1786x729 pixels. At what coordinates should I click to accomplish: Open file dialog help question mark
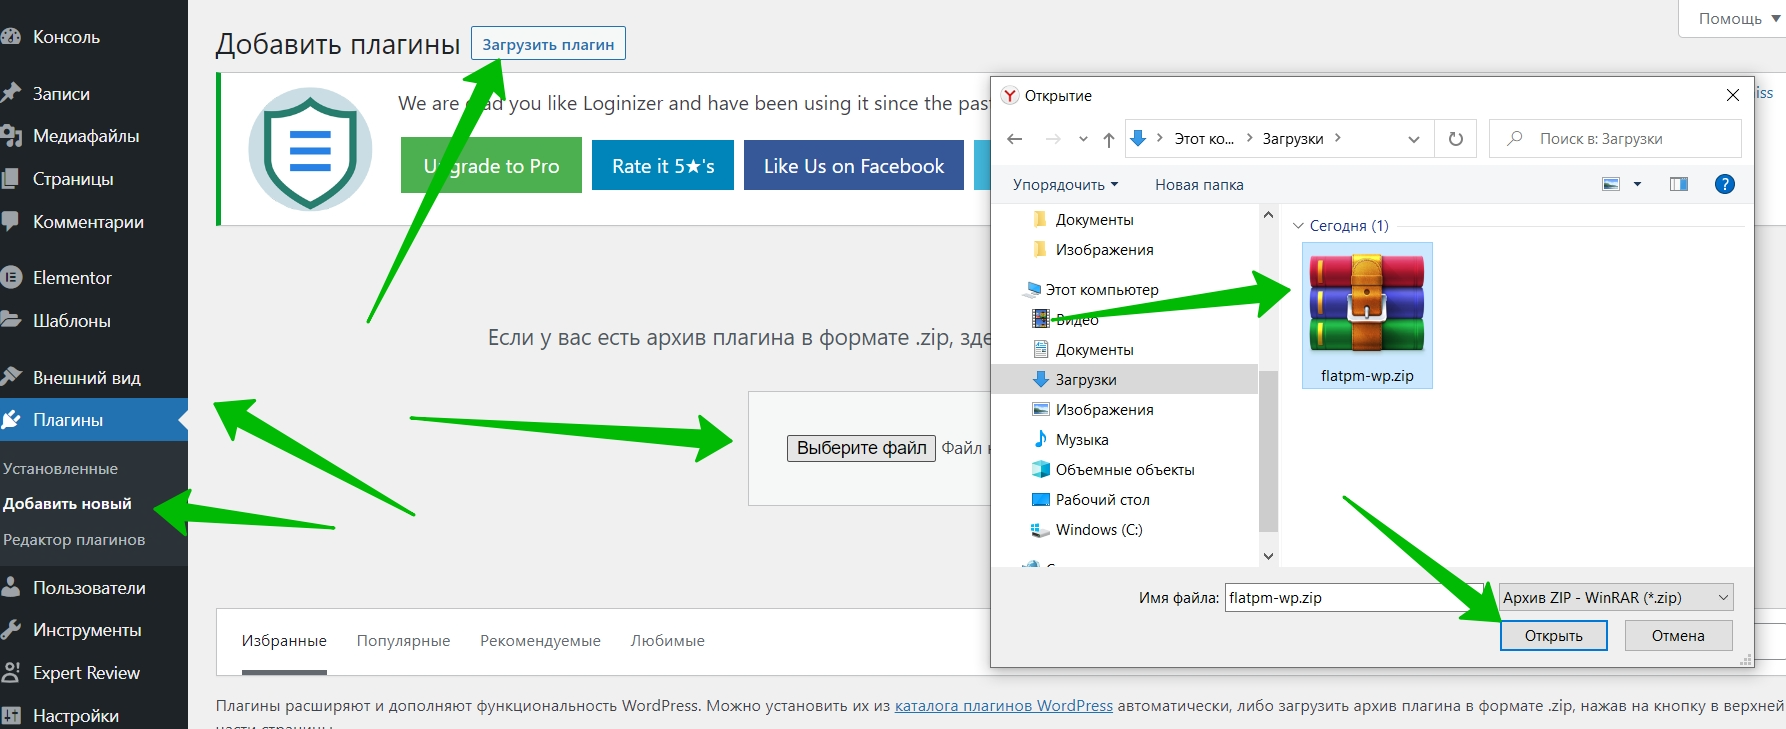click(x=1725, y=184)
